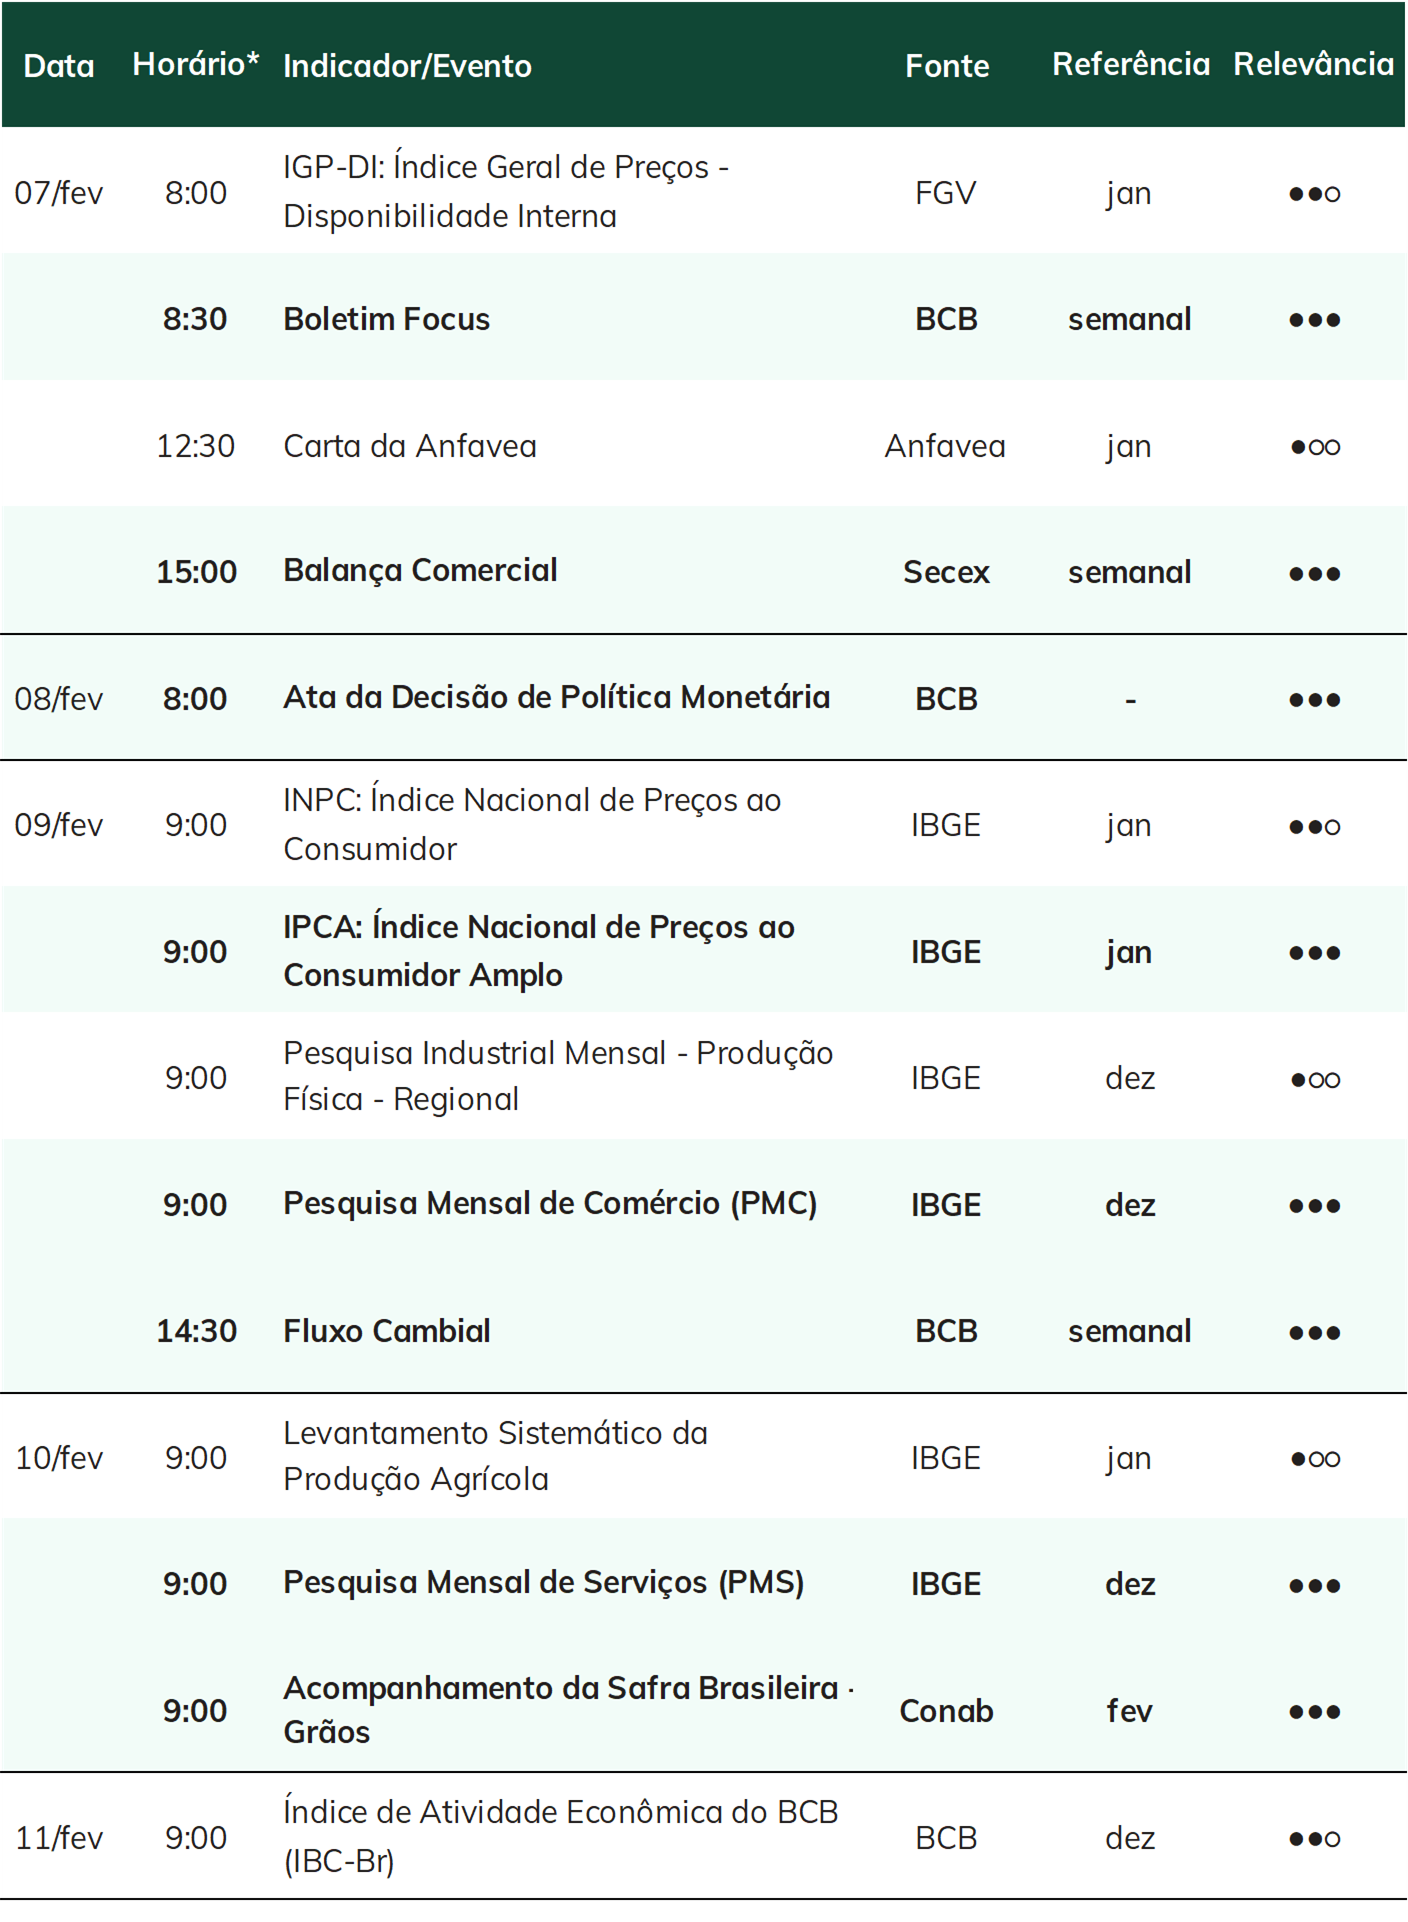Click the relevance dots for IGP-DI row
This screenshot has width=1408, height=1922.
1314,193
